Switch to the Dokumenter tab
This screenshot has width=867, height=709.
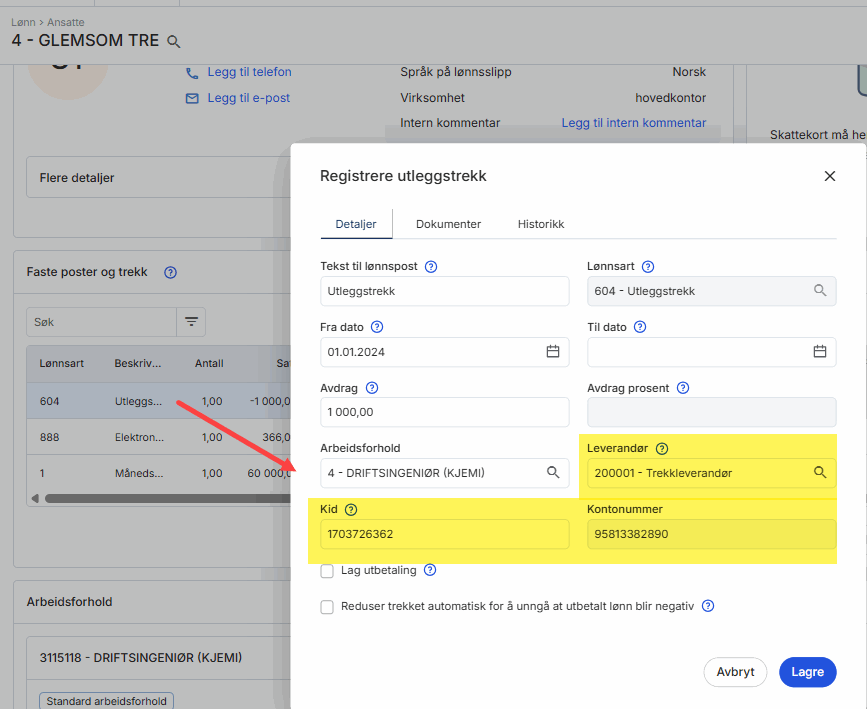point(448,224)
